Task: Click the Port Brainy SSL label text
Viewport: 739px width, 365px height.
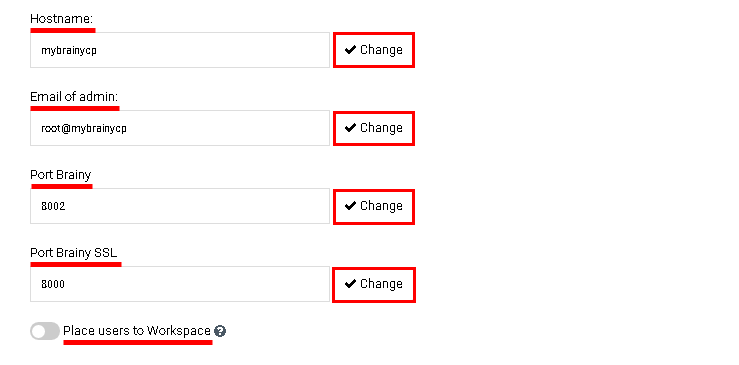Action: click(x=74, y=253)
